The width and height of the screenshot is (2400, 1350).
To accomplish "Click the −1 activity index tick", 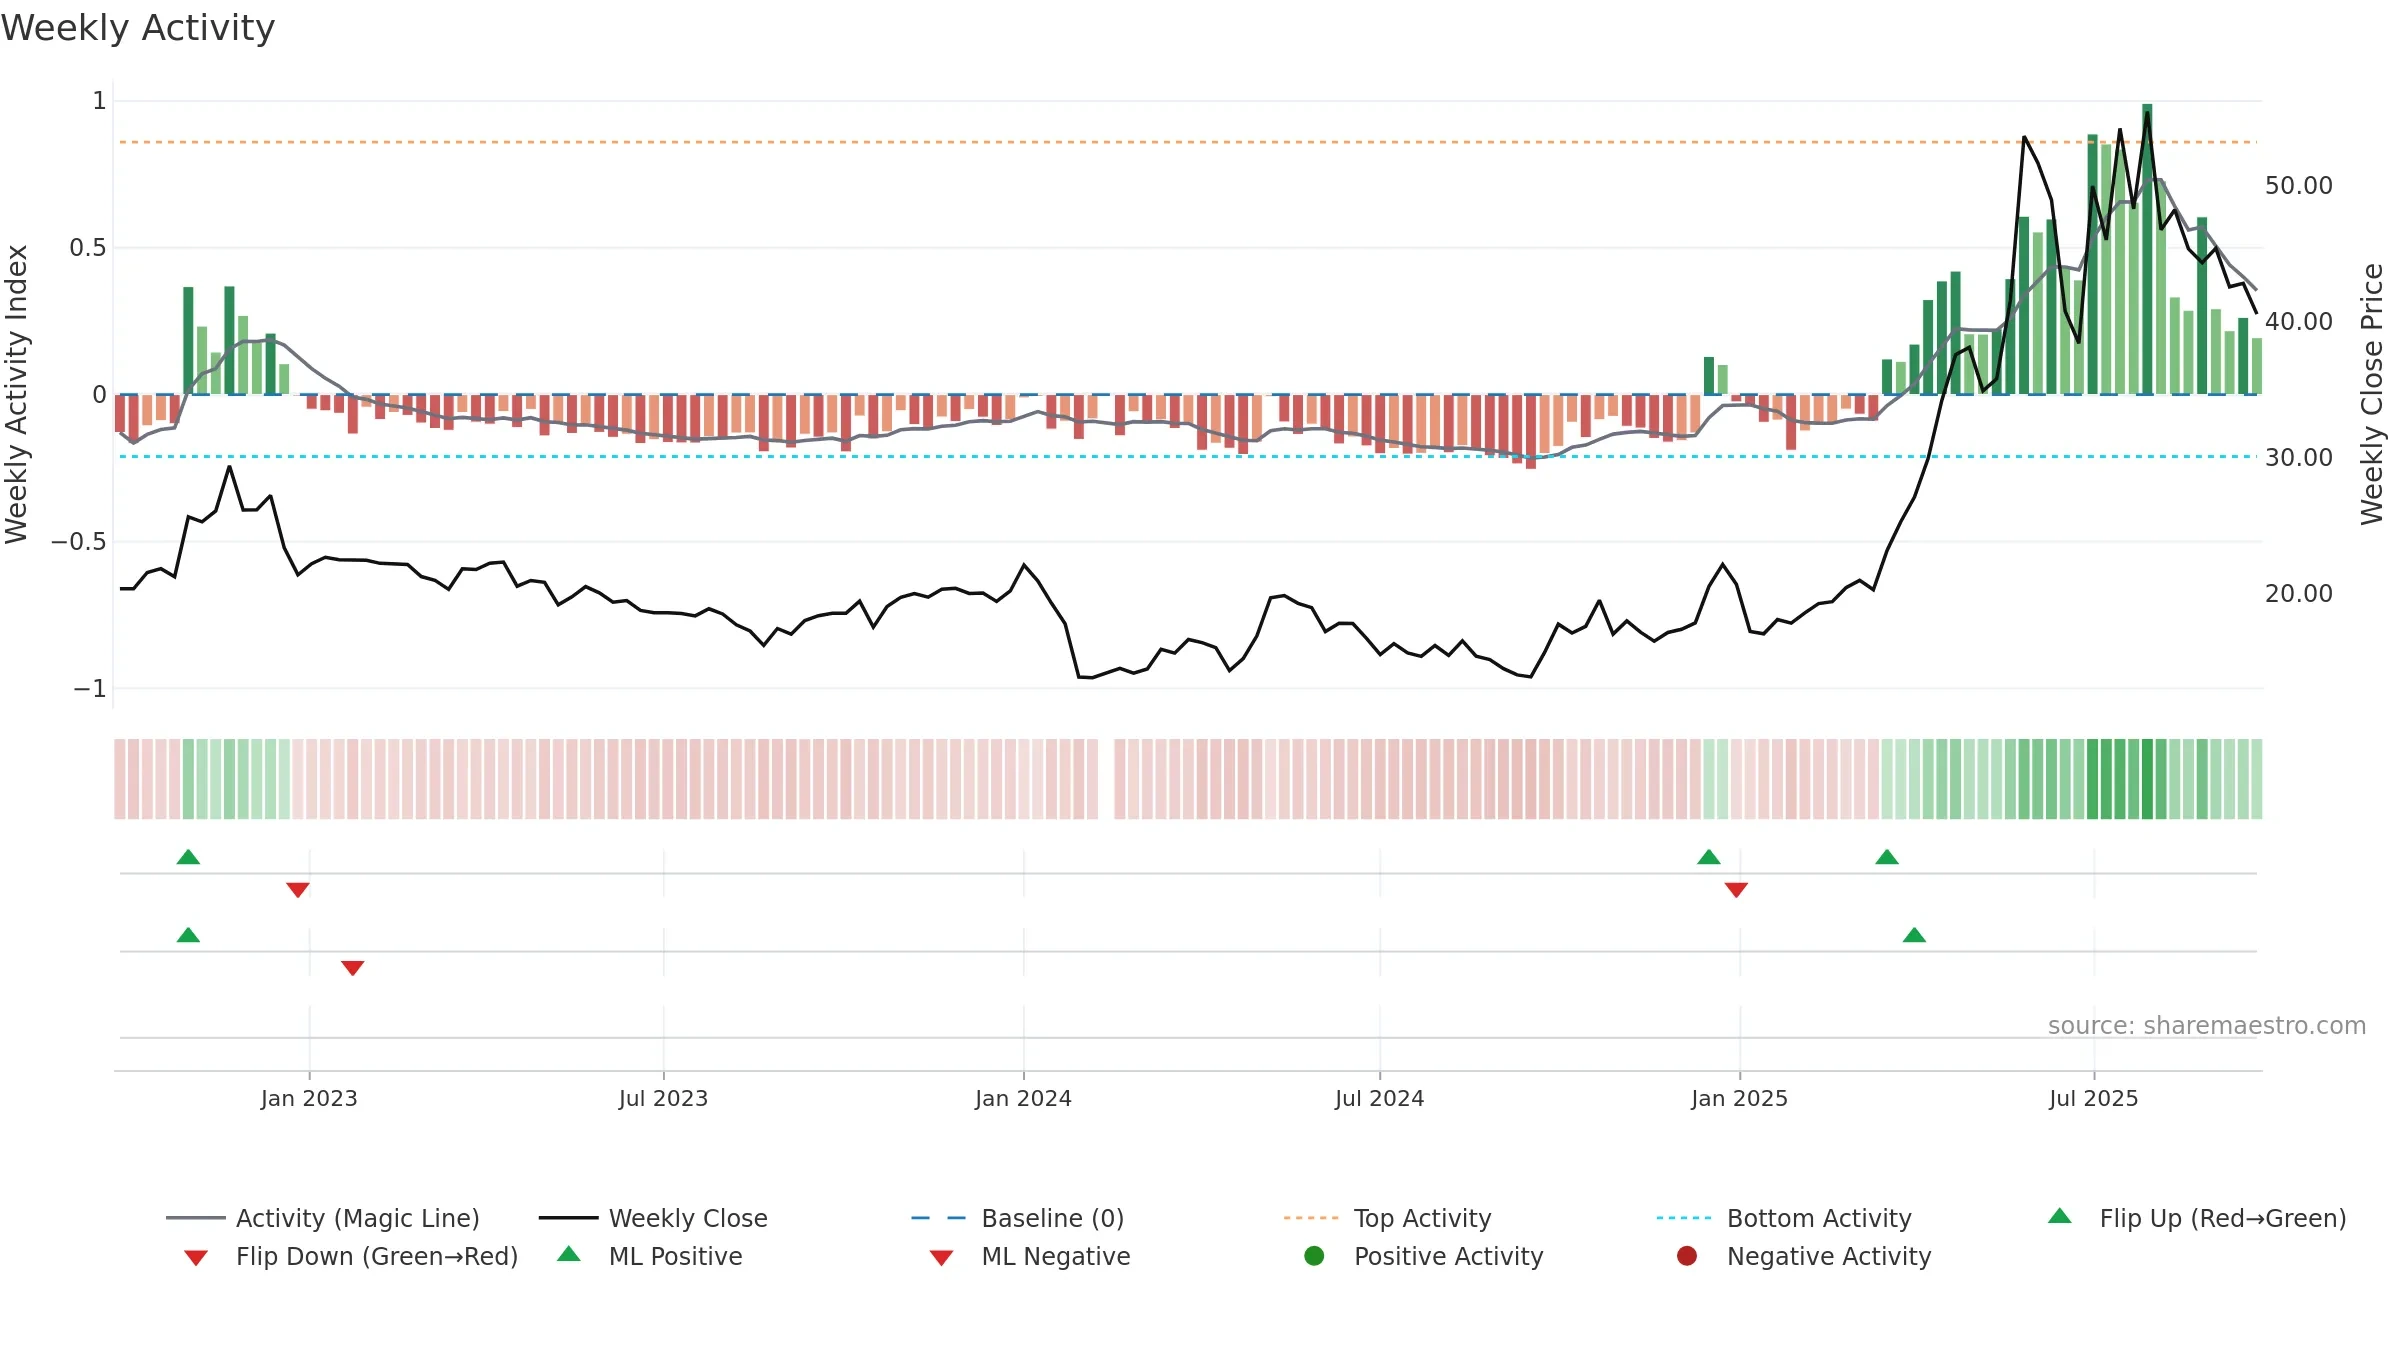I will (90, 689).
